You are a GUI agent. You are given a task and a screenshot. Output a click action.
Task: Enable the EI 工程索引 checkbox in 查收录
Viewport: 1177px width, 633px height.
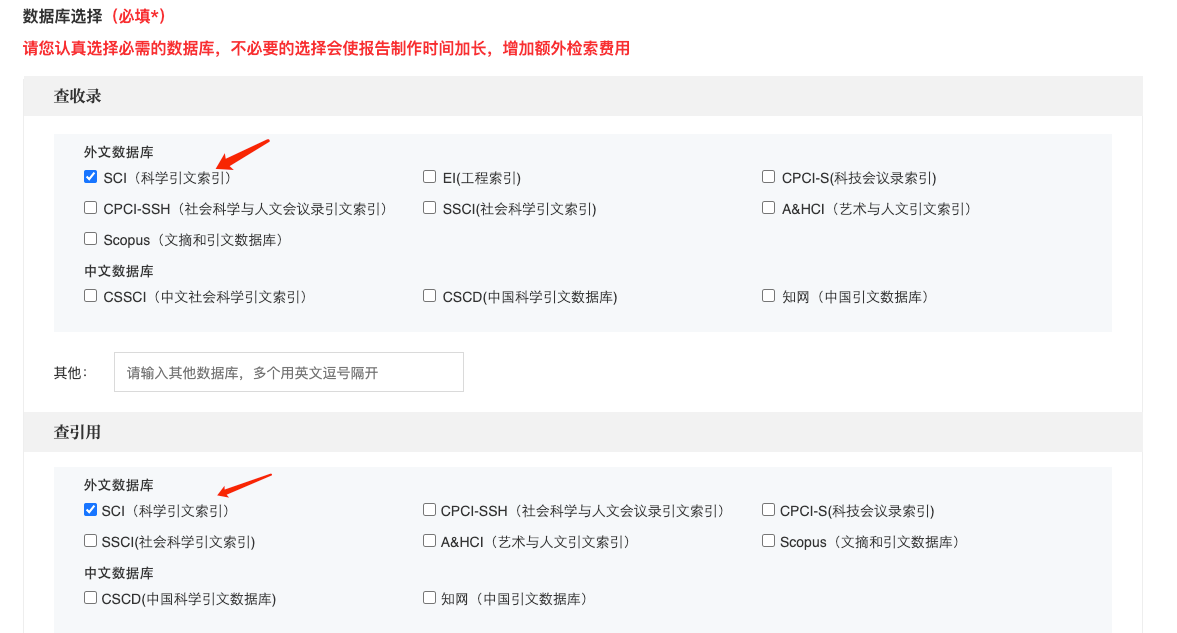click(429, 176)
